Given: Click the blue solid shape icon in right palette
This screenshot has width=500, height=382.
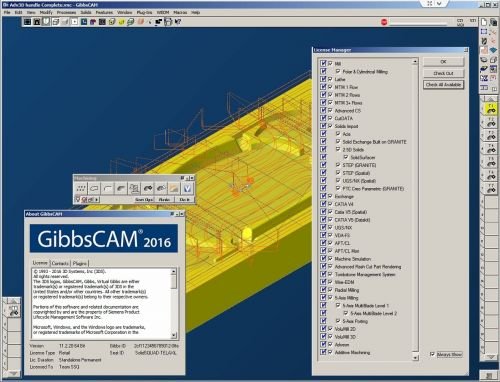Looking at the screenshot, I should point(493,50).
